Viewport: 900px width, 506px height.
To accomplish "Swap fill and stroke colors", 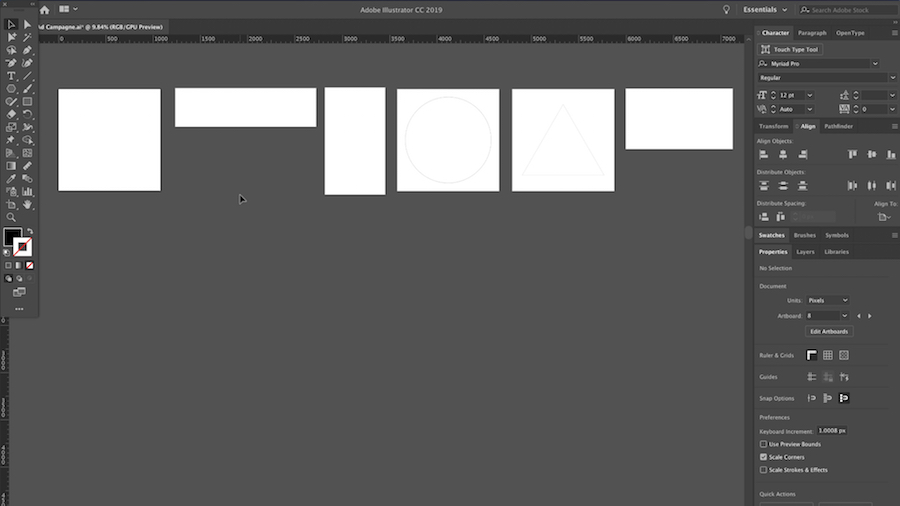I will point(30,231).
